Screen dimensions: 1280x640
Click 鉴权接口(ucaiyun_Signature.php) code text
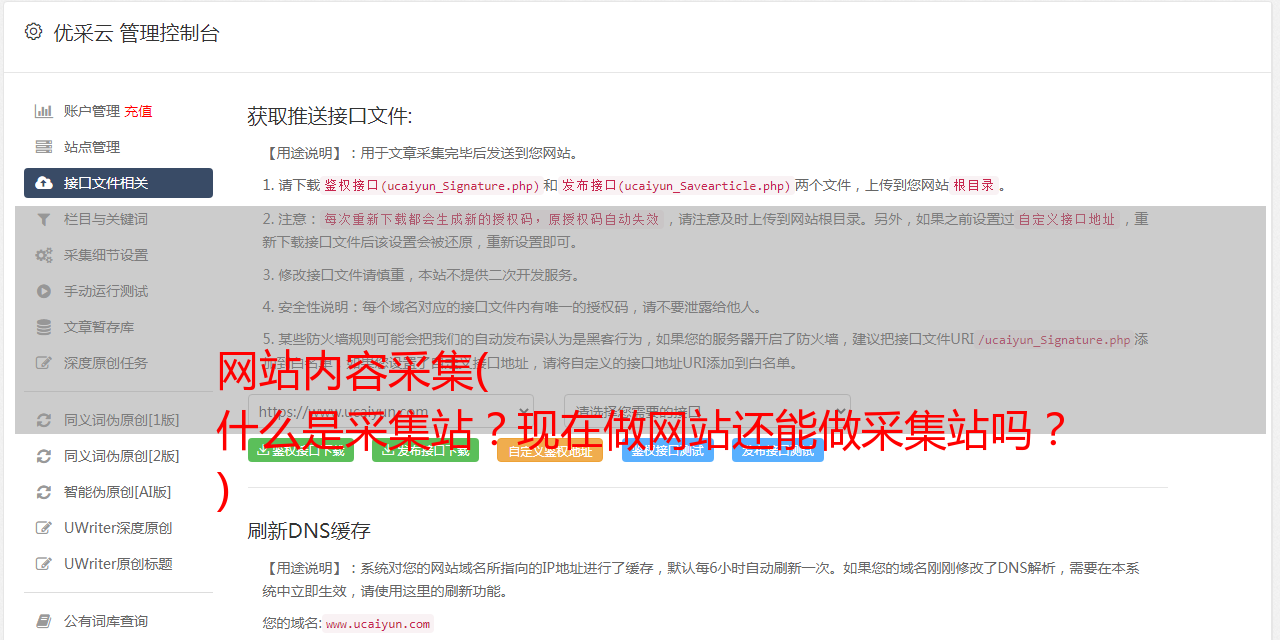tap(432, 185)
